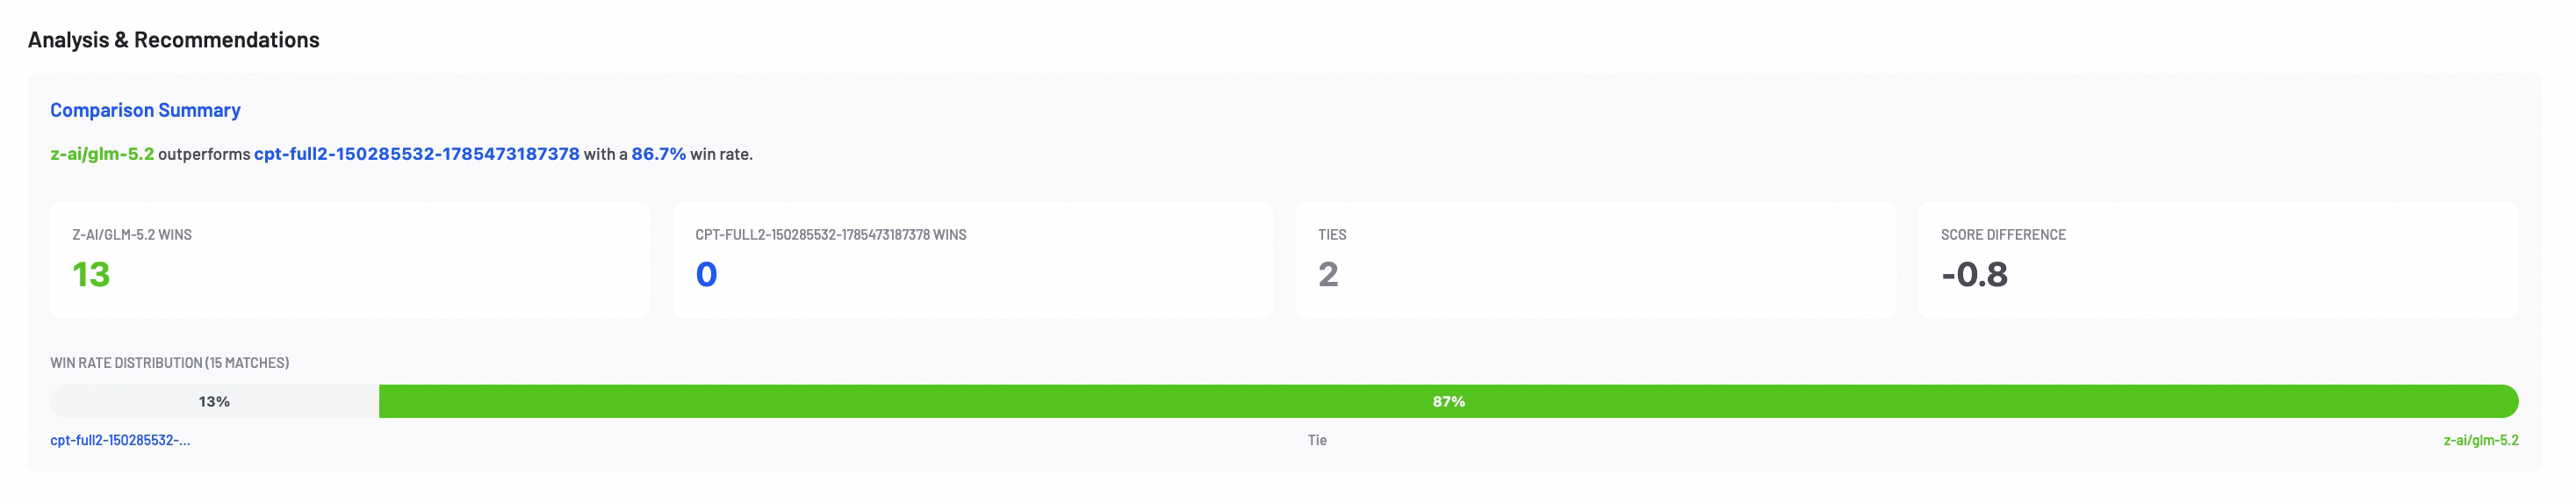The image size is (2576, 504).
Task: Open the z-ai/glm-5.2 model link
Action: click(x=102, y=154)
